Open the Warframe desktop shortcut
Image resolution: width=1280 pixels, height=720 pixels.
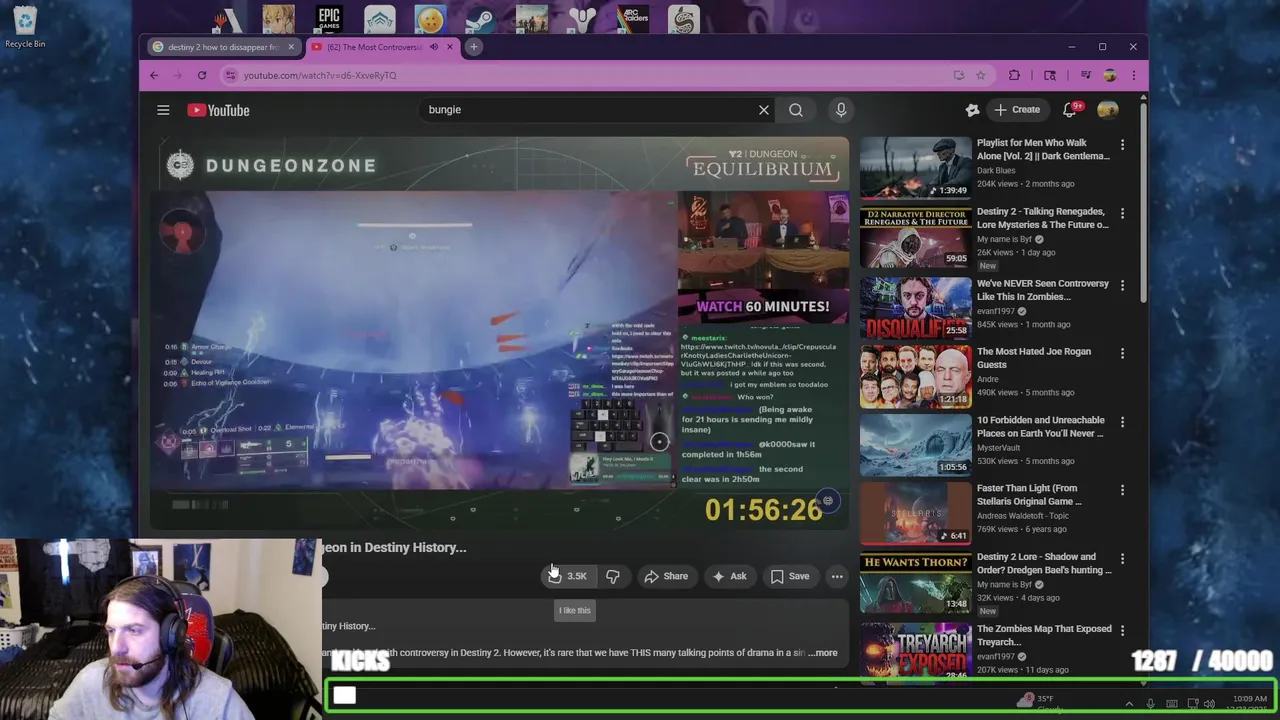coord(380,19)
